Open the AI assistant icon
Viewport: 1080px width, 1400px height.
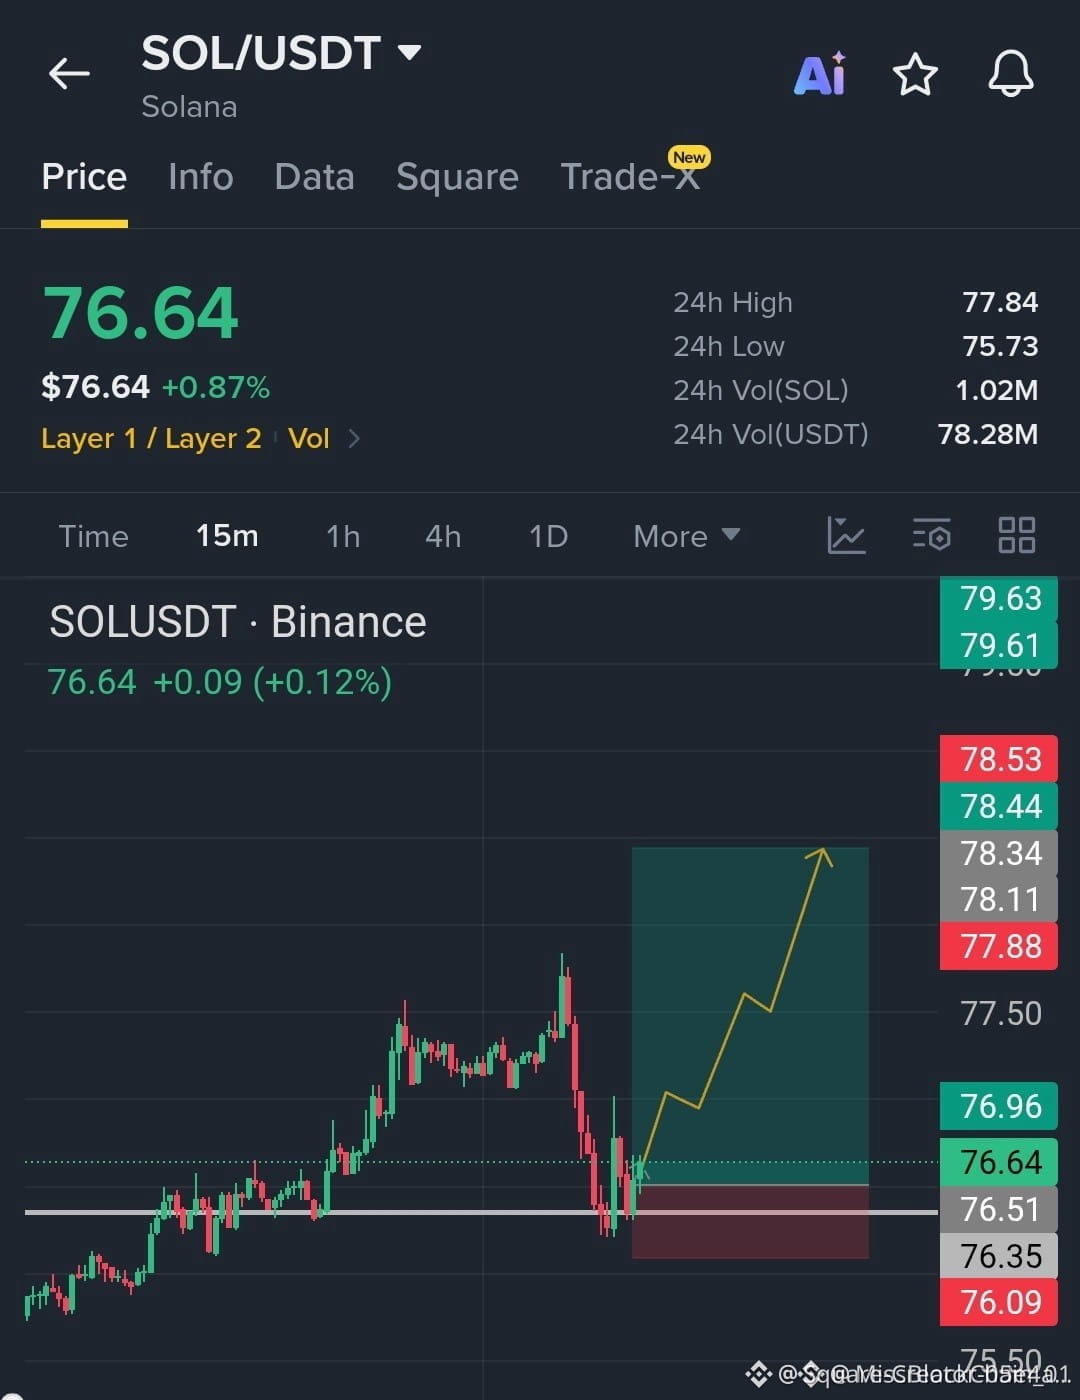click(x=820, y=74)
